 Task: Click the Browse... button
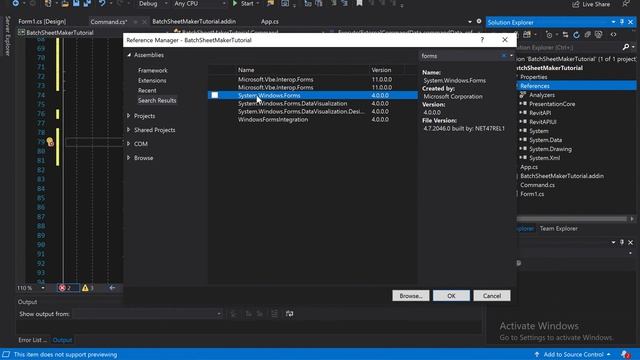coord(411,296)
